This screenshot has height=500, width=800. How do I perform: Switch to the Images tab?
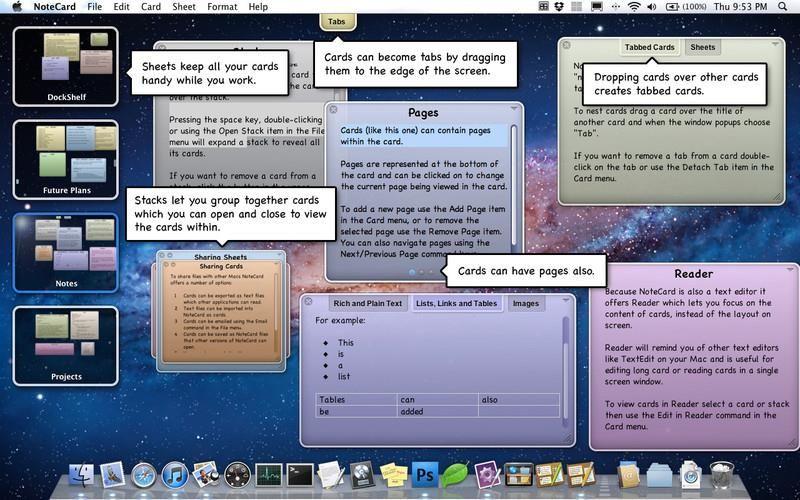pyautogui.click(x=525, y=304)
